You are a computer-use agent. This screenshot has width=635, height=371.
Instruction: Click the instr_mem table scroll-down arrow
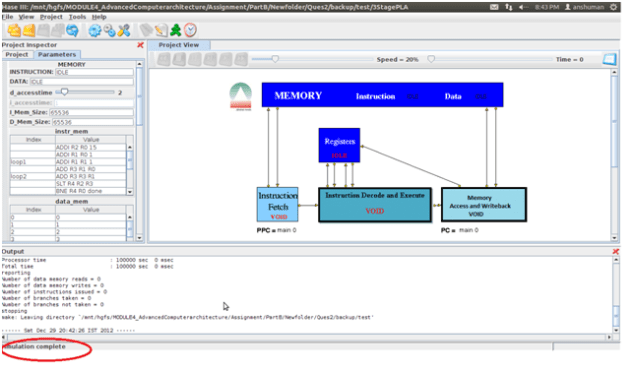tap(130, 192)
